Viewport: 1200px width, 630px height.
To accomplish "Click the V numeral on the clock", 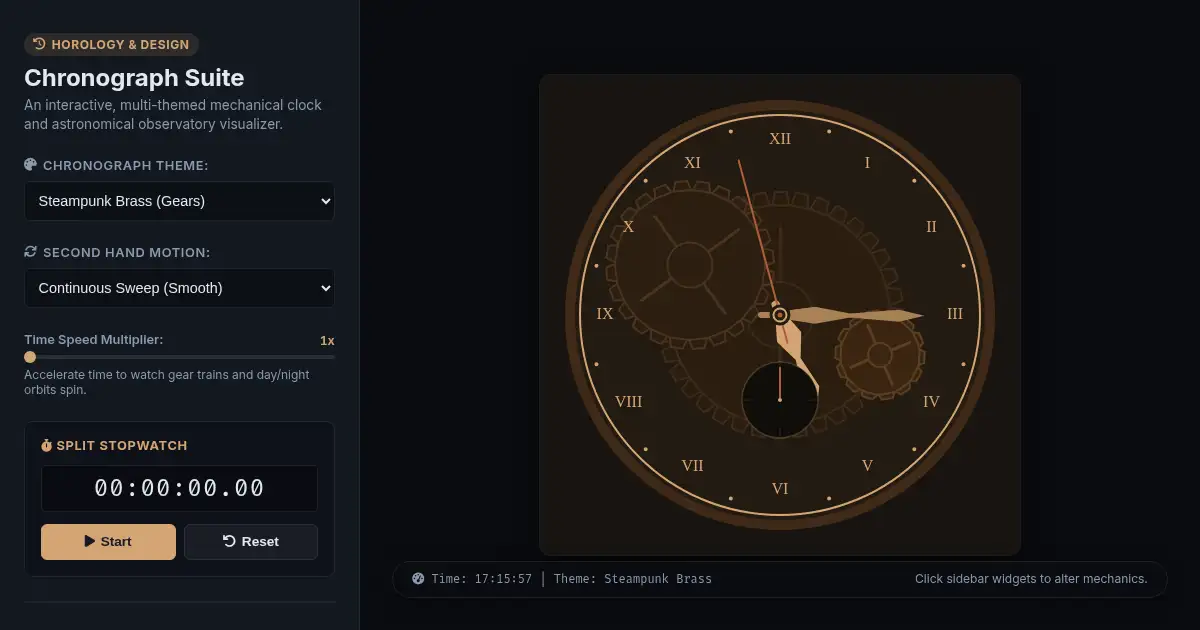I will point(867,466).
